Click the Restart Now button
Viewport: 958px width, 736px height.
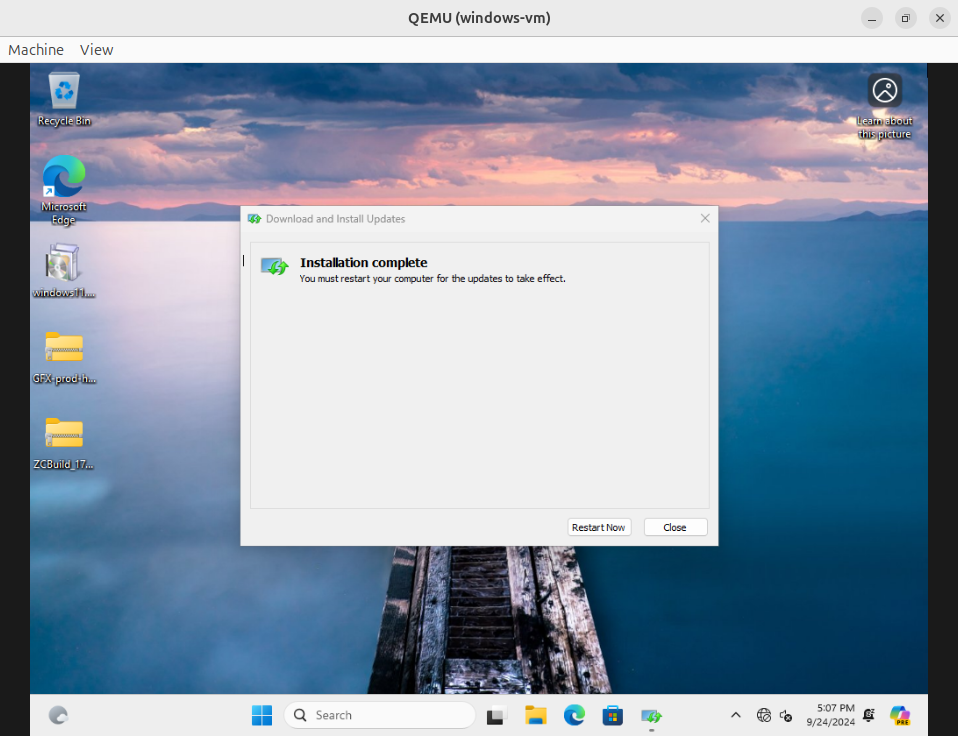point(598,527)
